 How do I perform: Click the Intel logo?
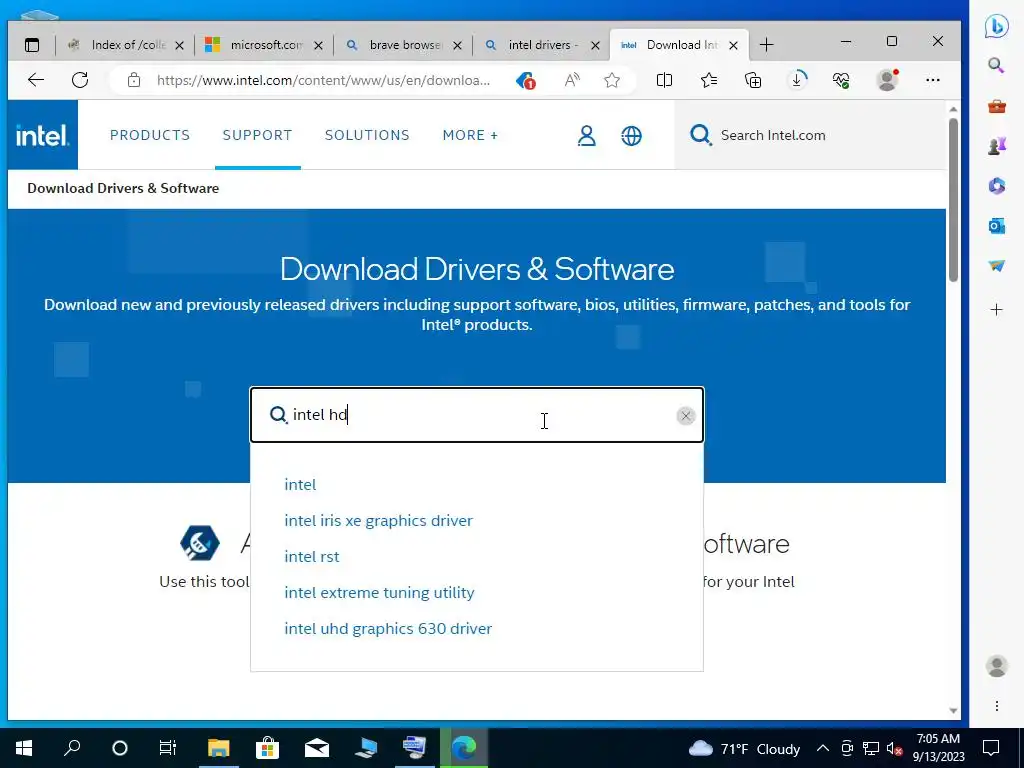click(x=42, y=135)
